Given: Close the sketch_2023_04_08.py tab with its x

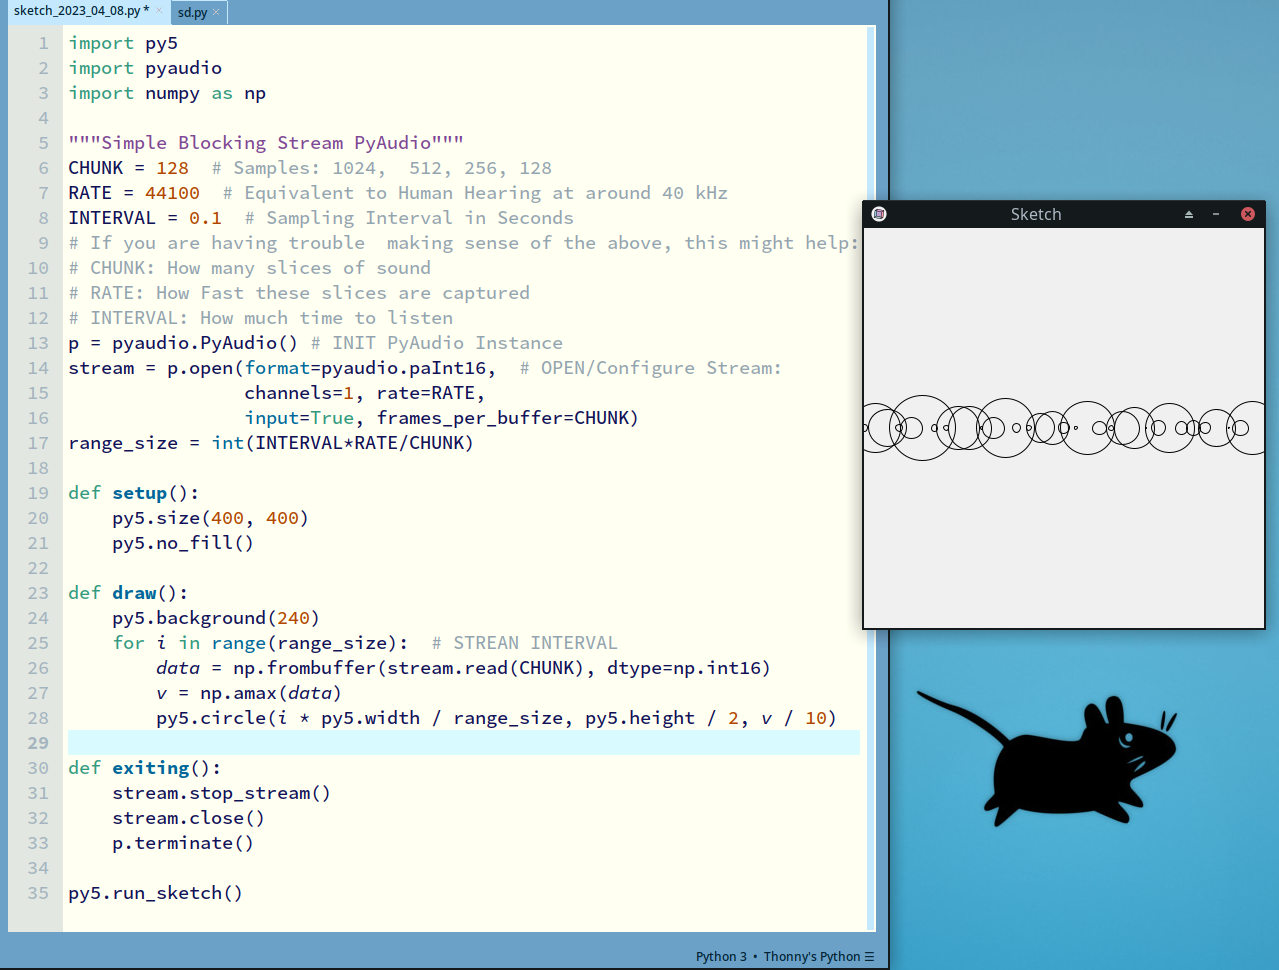Looking at the screenshot, I should [159, 11].
